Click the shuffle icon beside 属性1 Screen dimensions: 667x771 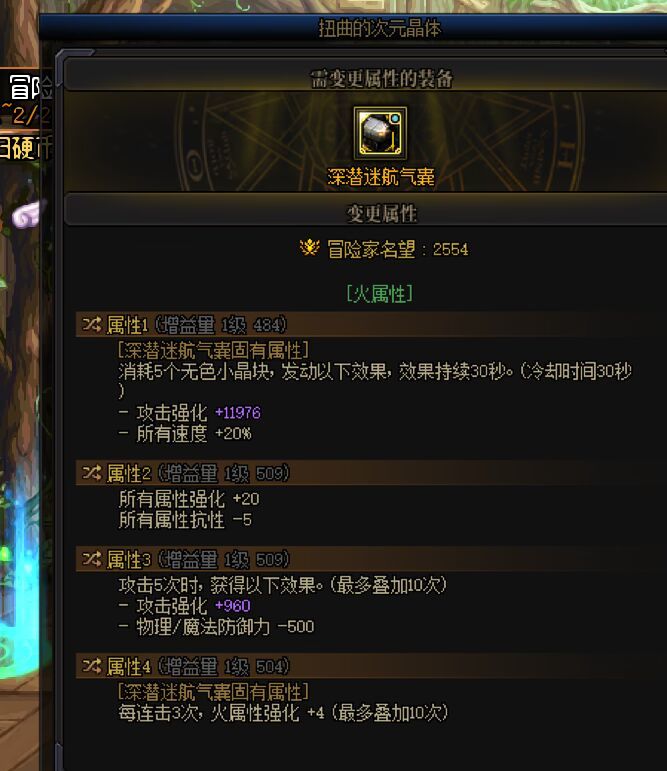[91, 324]
